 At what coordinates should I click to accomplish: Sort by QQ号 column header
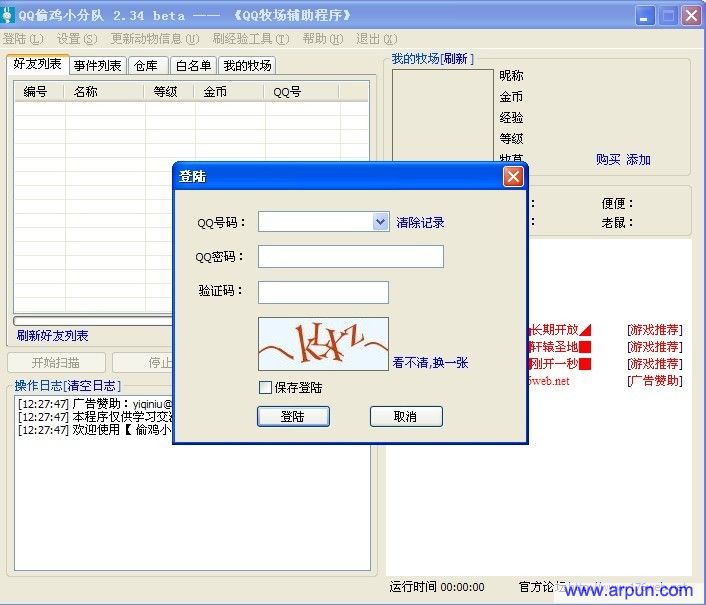302,92
